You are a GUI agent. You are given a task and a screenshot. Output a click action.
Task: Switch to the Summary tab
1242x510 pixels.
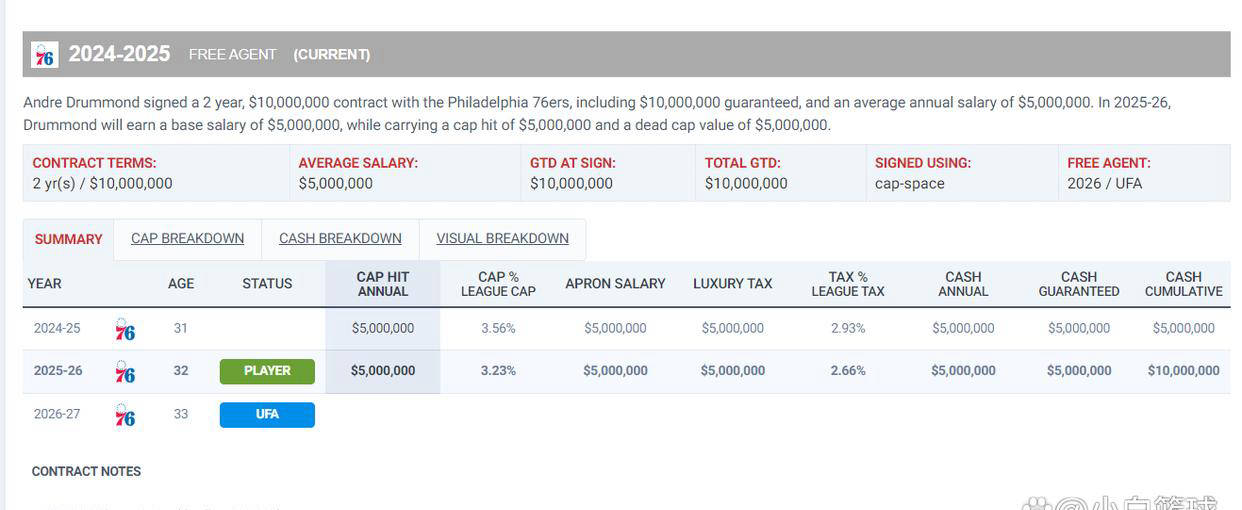(68, 239)
